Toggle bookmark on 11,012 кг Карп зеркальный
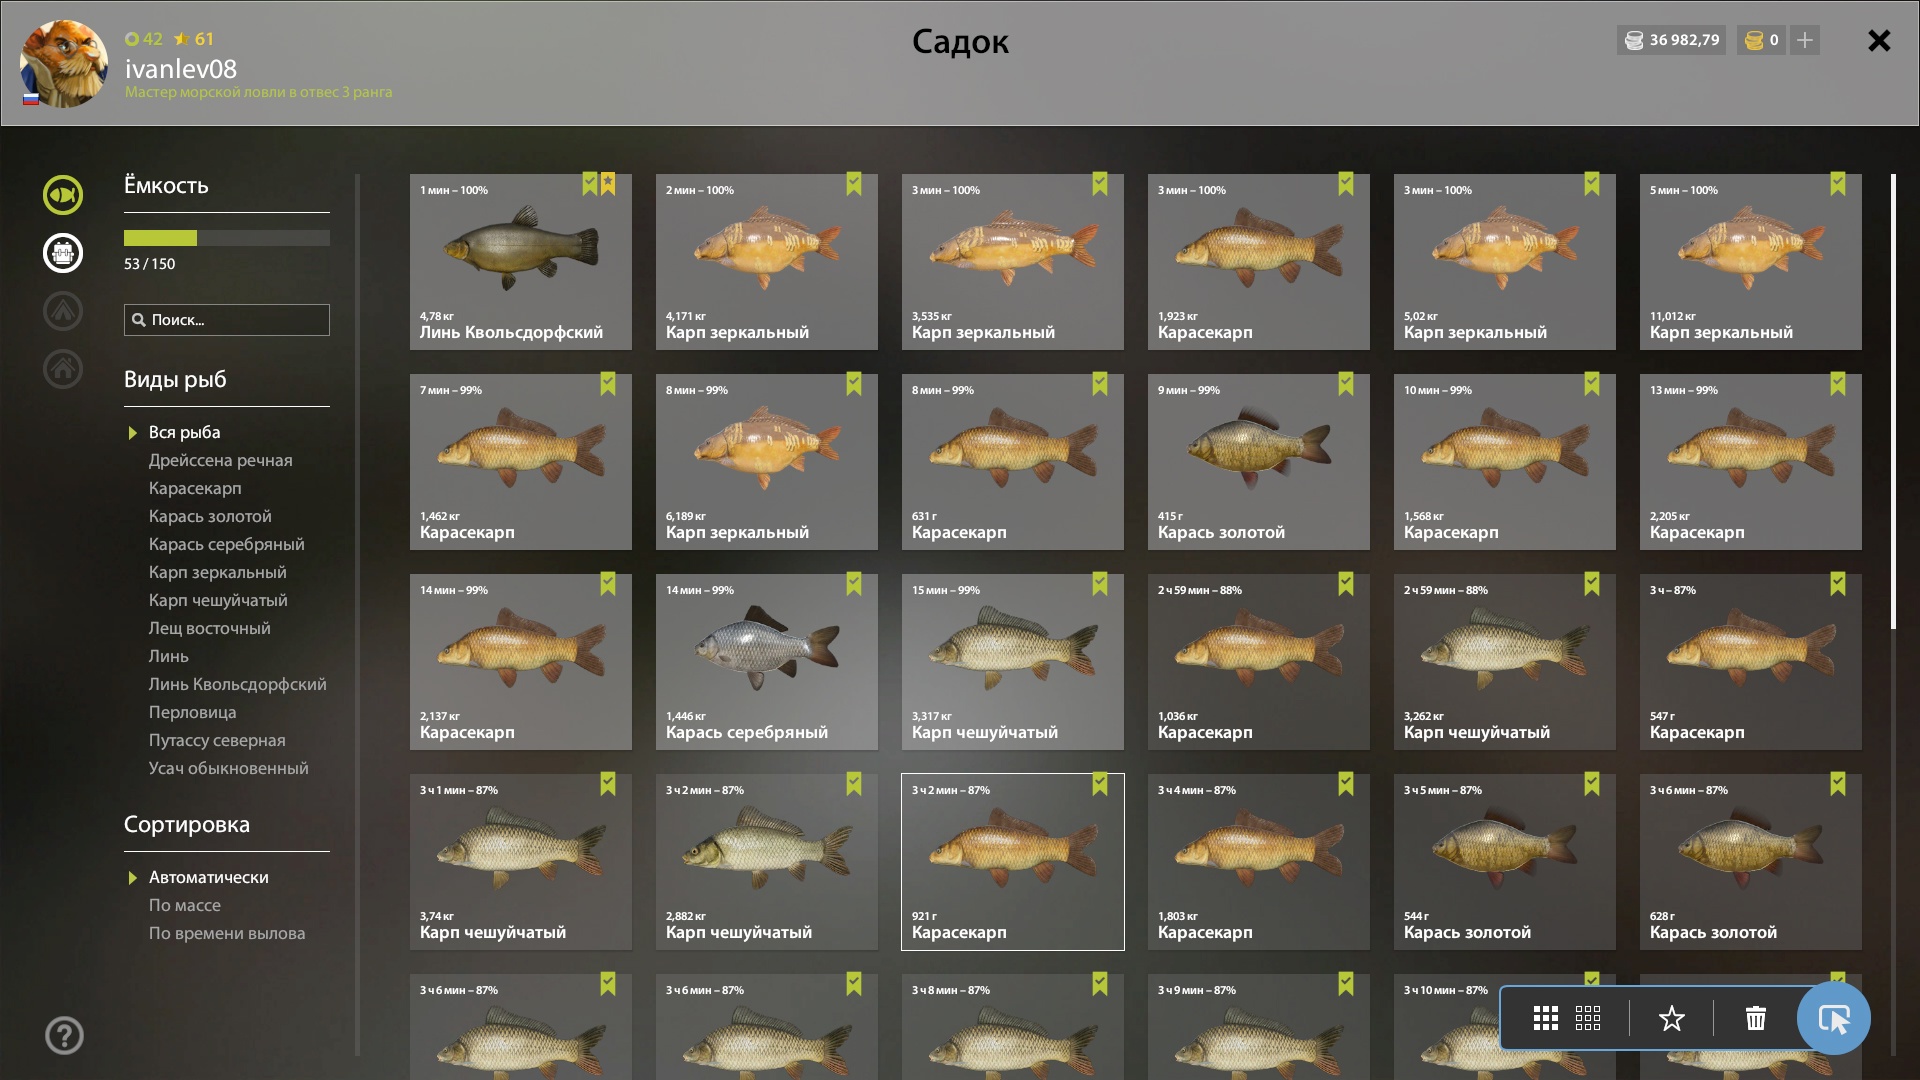The image size is (1920, 1080). click(1838, 184)
